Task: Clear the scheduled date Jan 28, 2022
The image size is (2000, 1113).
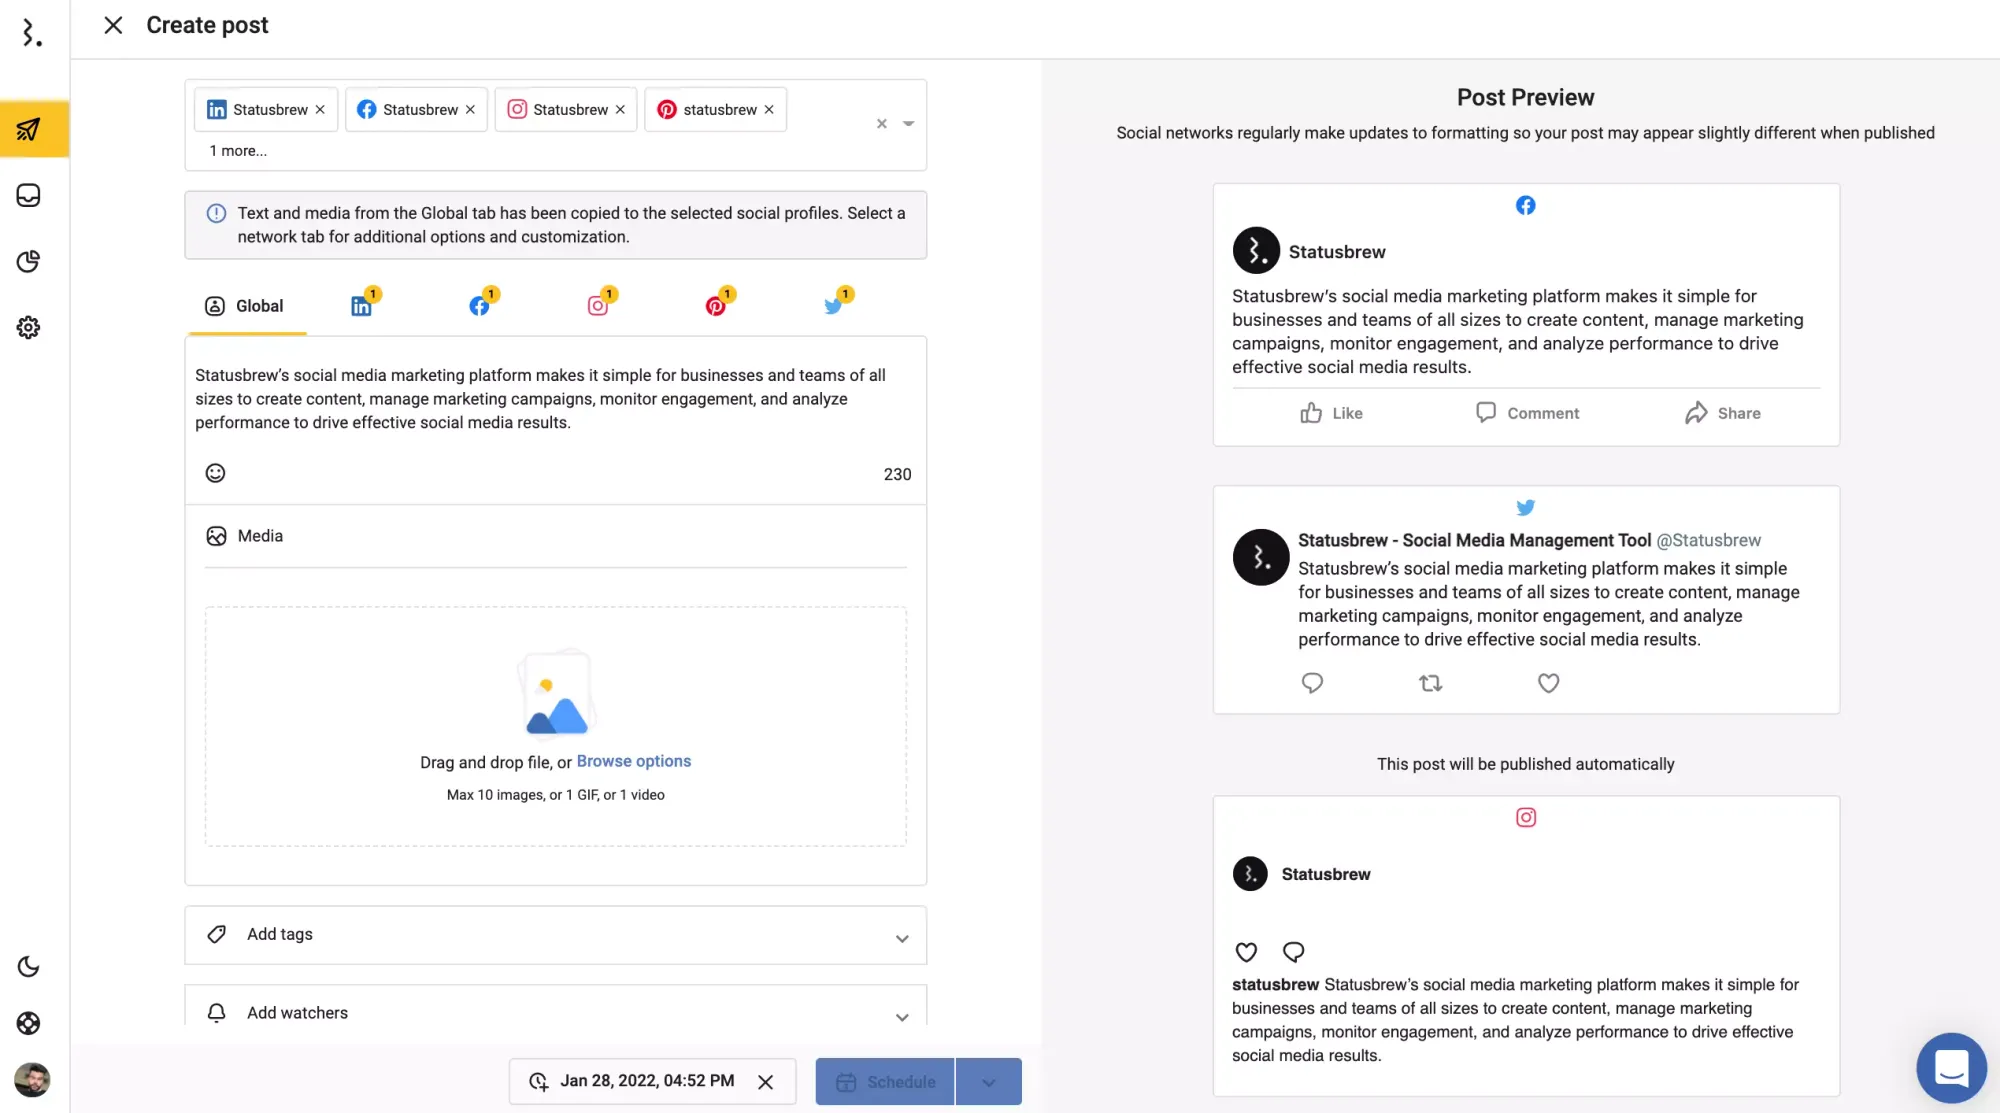Action: 765,1082
